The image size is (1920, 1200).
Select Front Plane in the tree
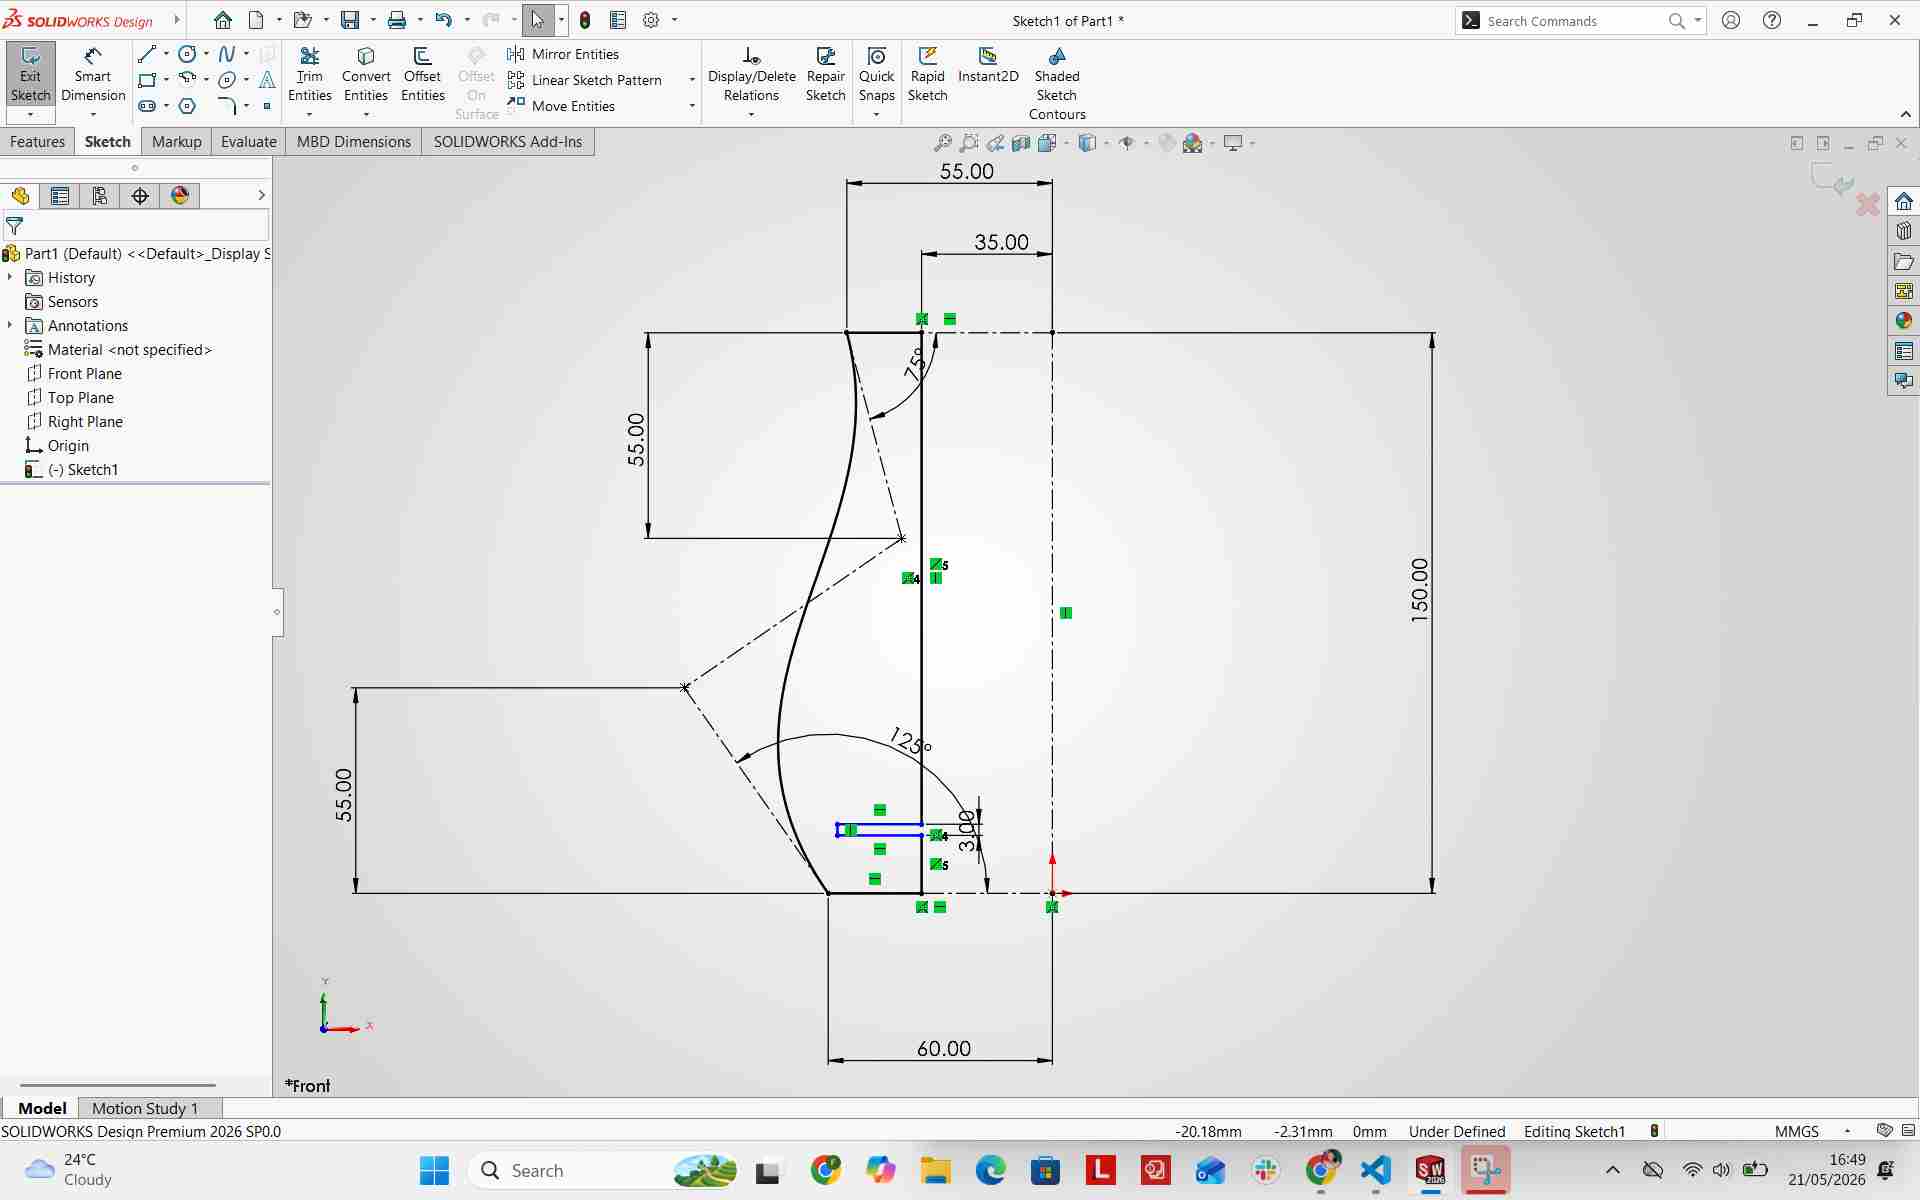pos(85,373)
